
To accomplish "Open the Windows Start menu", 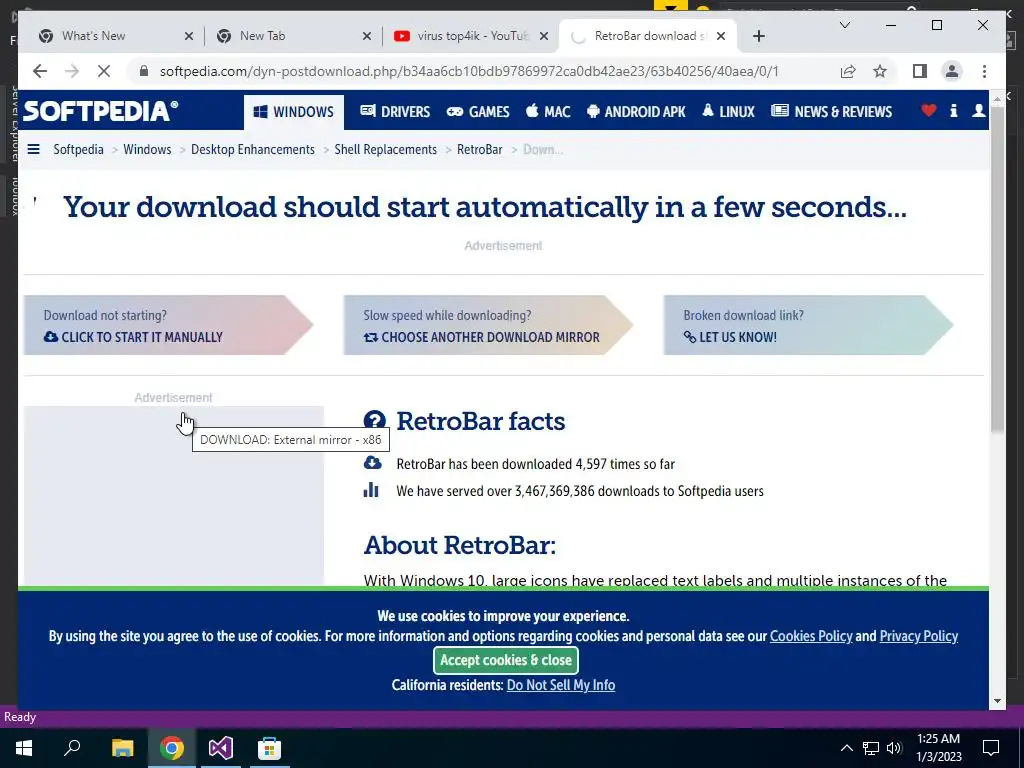I will click(24, 748).
